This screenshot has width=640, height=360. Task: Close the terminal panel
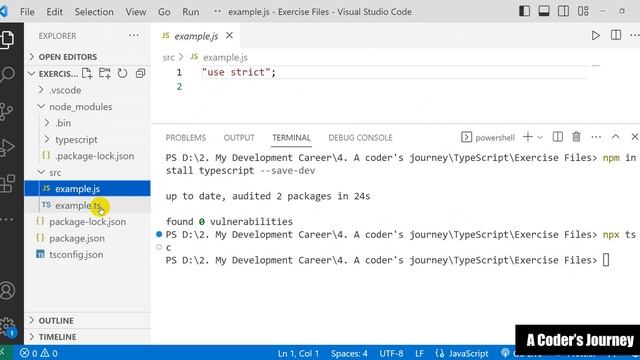point(635,137)
